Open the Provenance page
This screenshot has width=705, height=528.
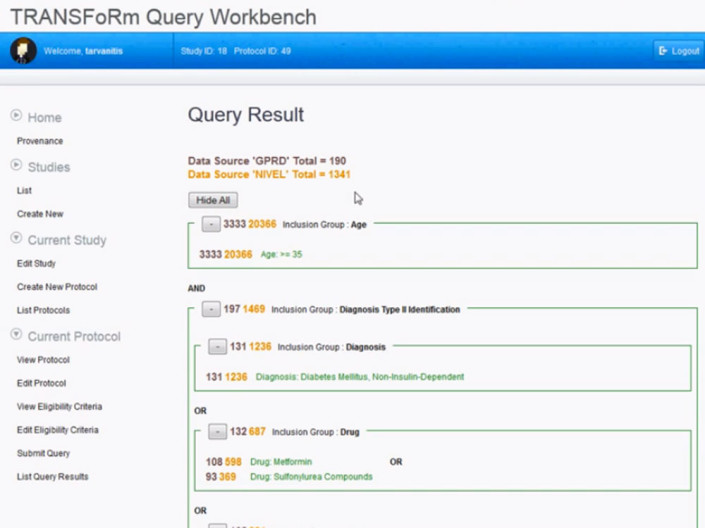pos(40,141)
